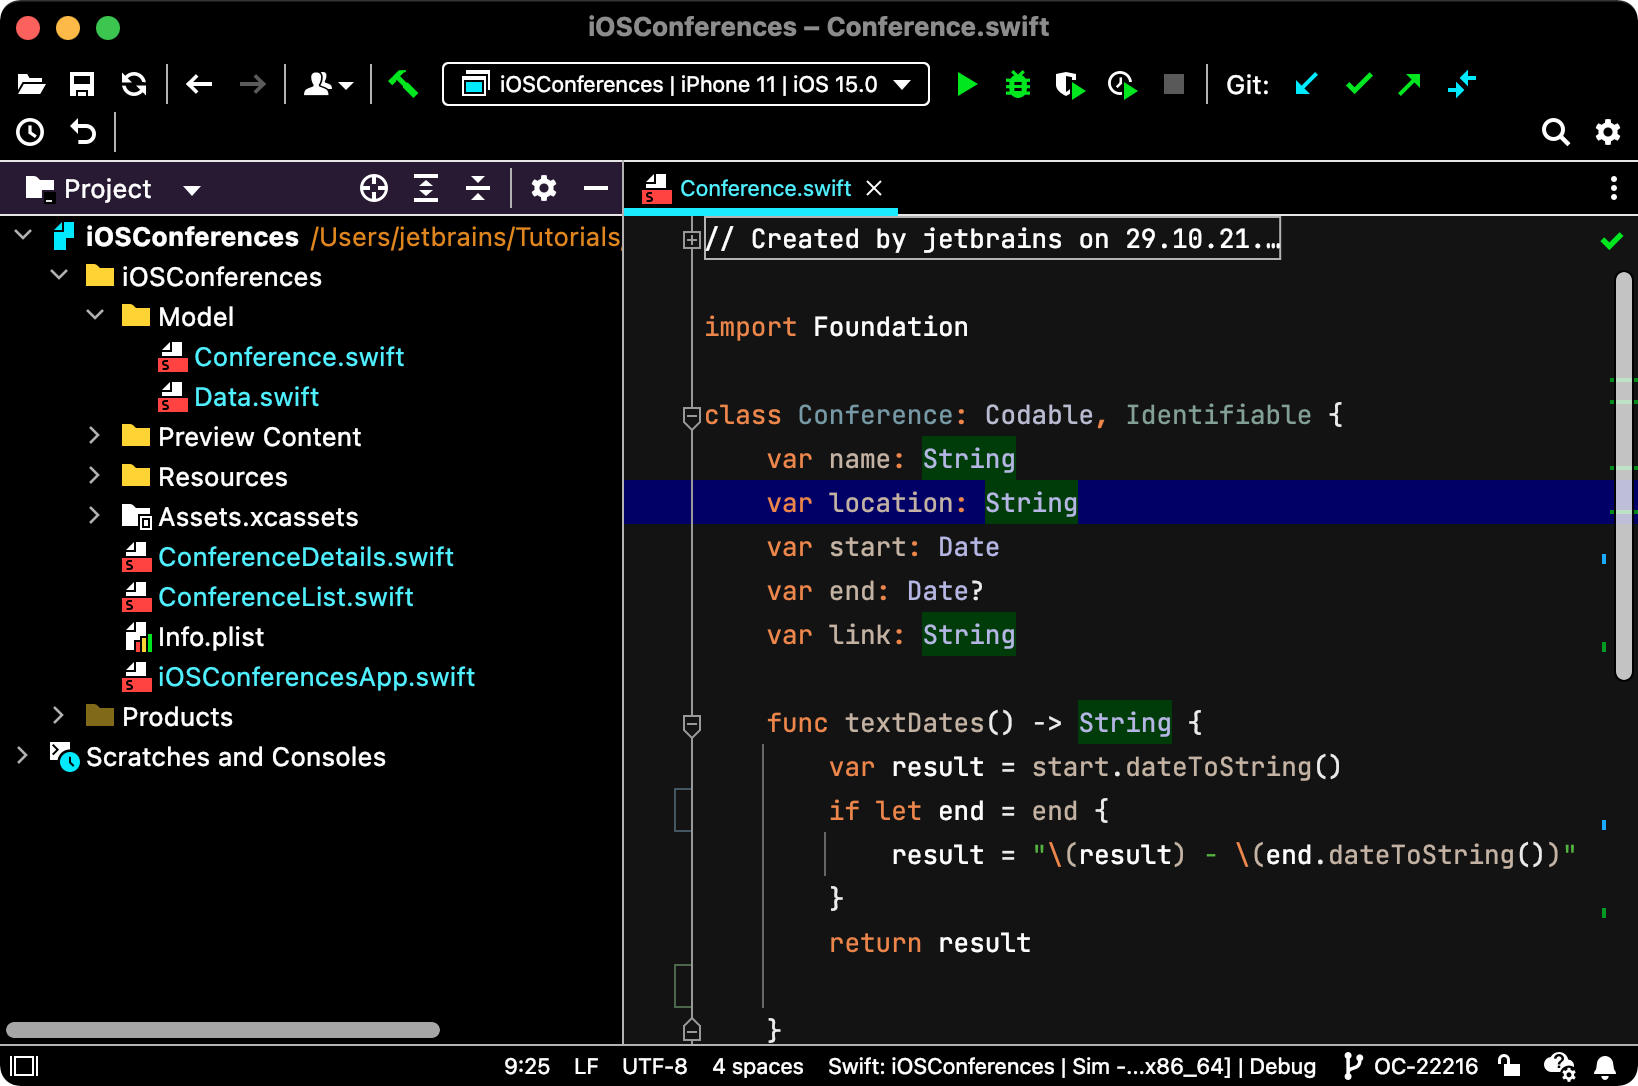
Task: Toggle read-only lock icon
Action: point(1509,1066)
